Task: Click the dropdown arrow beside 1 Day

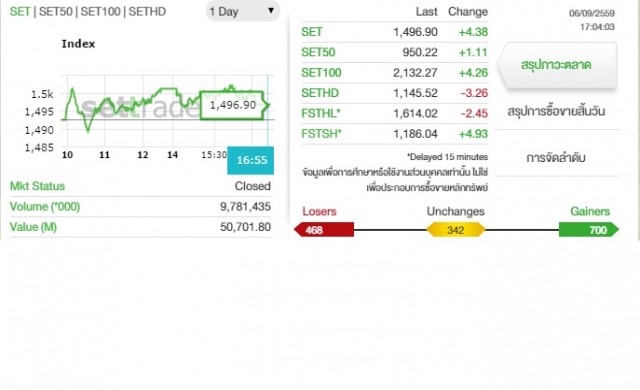Action: point(271,11)
